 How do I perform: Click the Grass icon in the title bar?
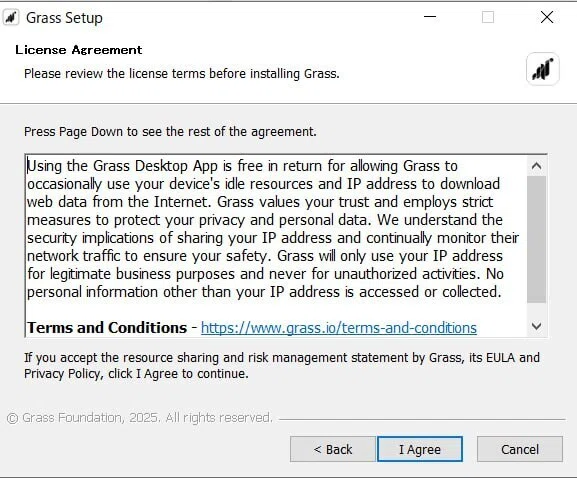(x=11, y=17)
